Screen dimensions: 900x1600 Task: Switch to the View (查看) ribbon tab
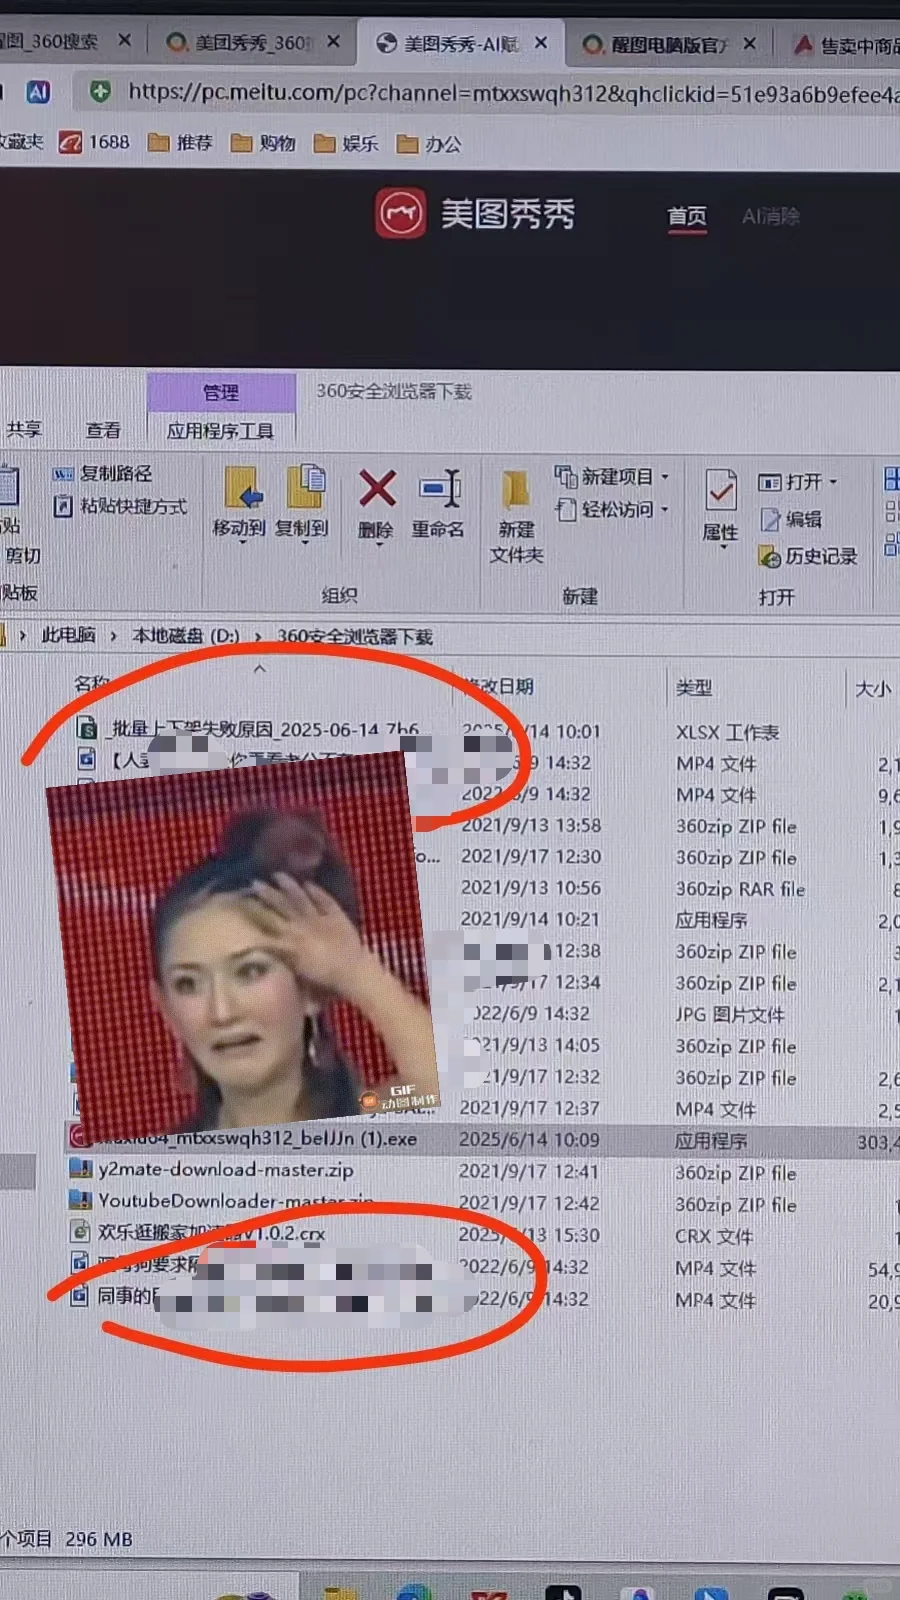103,430
